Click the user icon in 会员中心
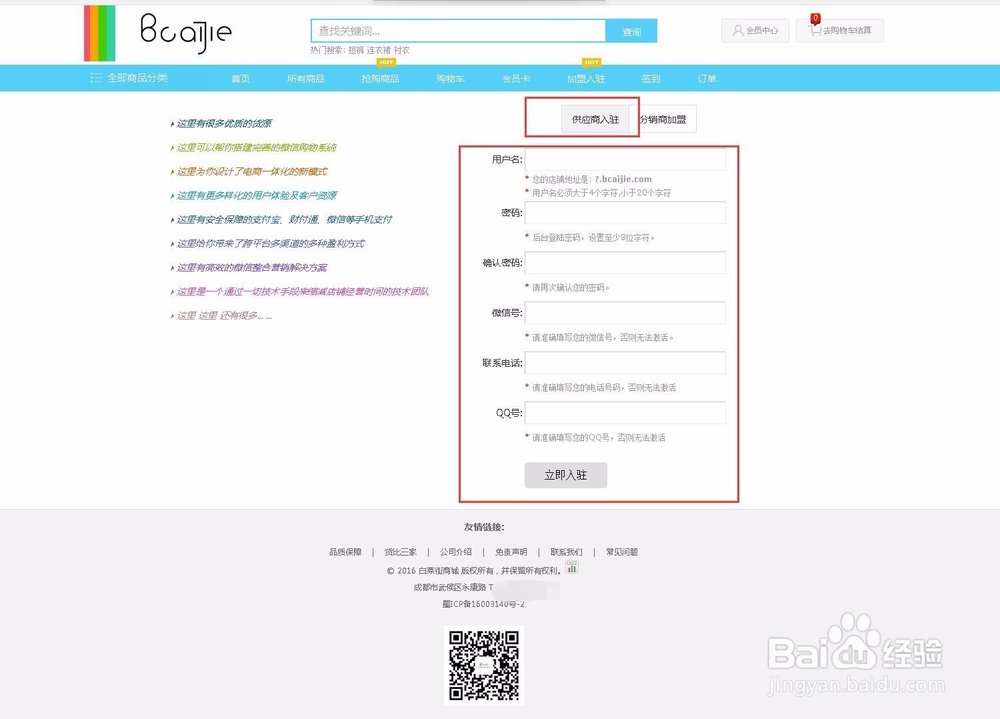 738,31
